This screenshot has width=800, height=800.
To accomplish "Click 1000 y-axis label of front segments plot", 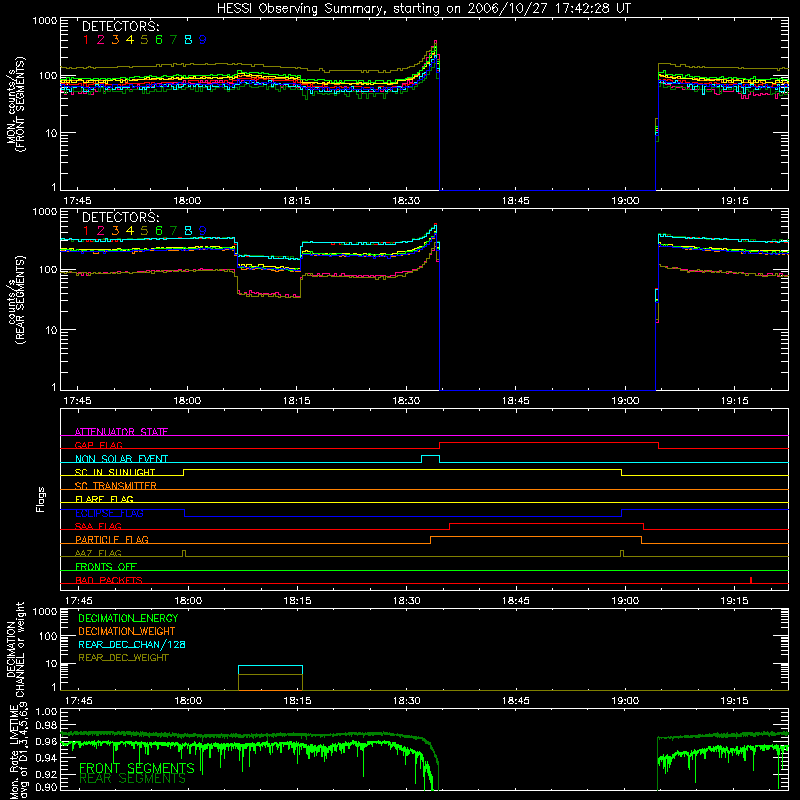I will [x=45, y=21].
